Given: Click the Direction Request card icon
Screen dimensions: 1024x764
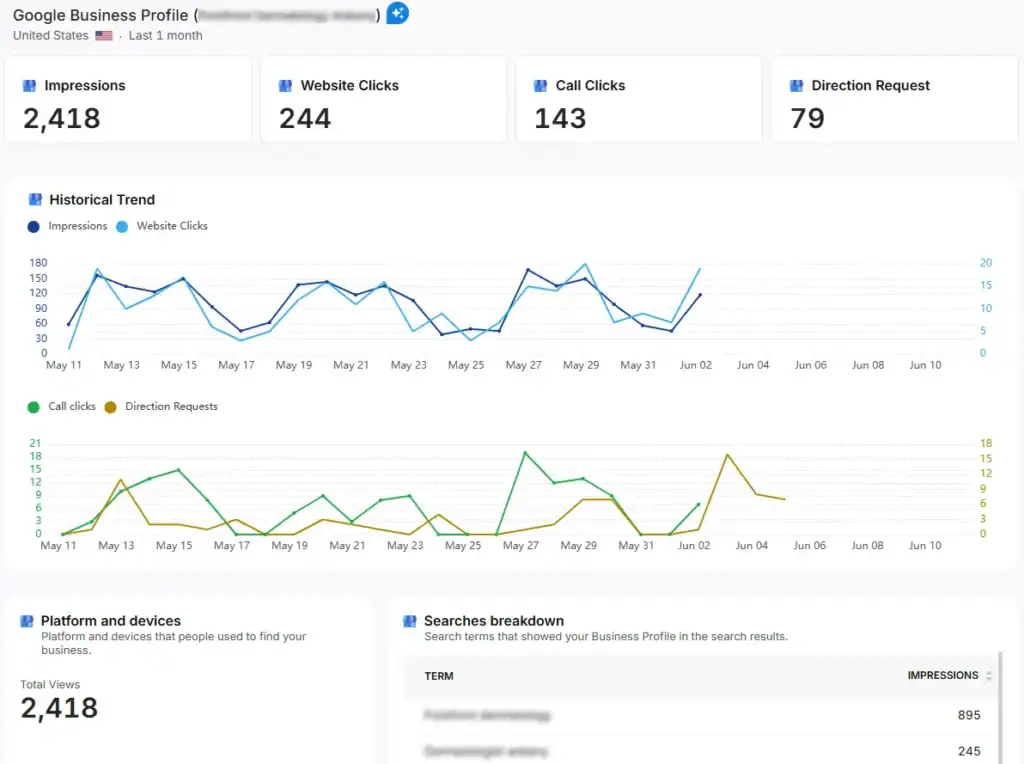Looking at the screenshot, I should pyautogui.click(x=795, y=85).
